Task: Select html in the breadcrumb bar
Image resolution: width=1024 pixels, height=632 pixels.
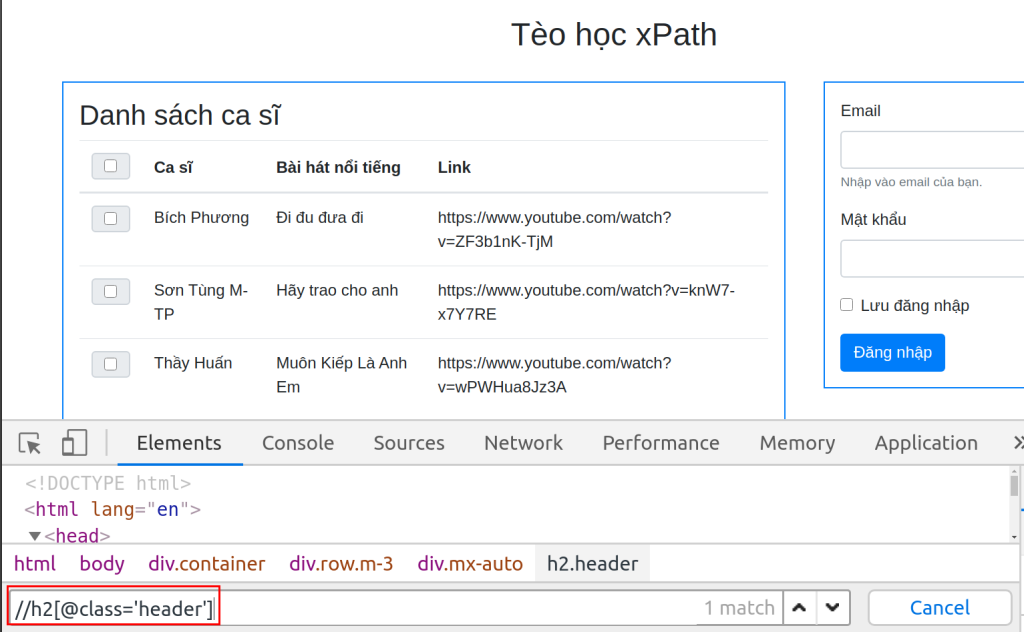Action: click(x=35, y=563)
